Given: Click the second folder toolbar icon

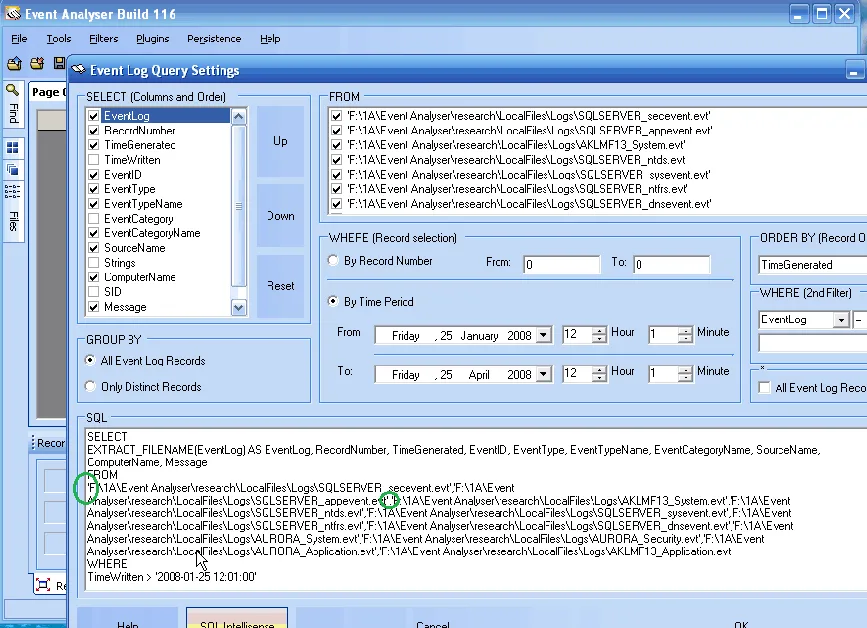Looking at the screenshot, I should tap(37, 64).
